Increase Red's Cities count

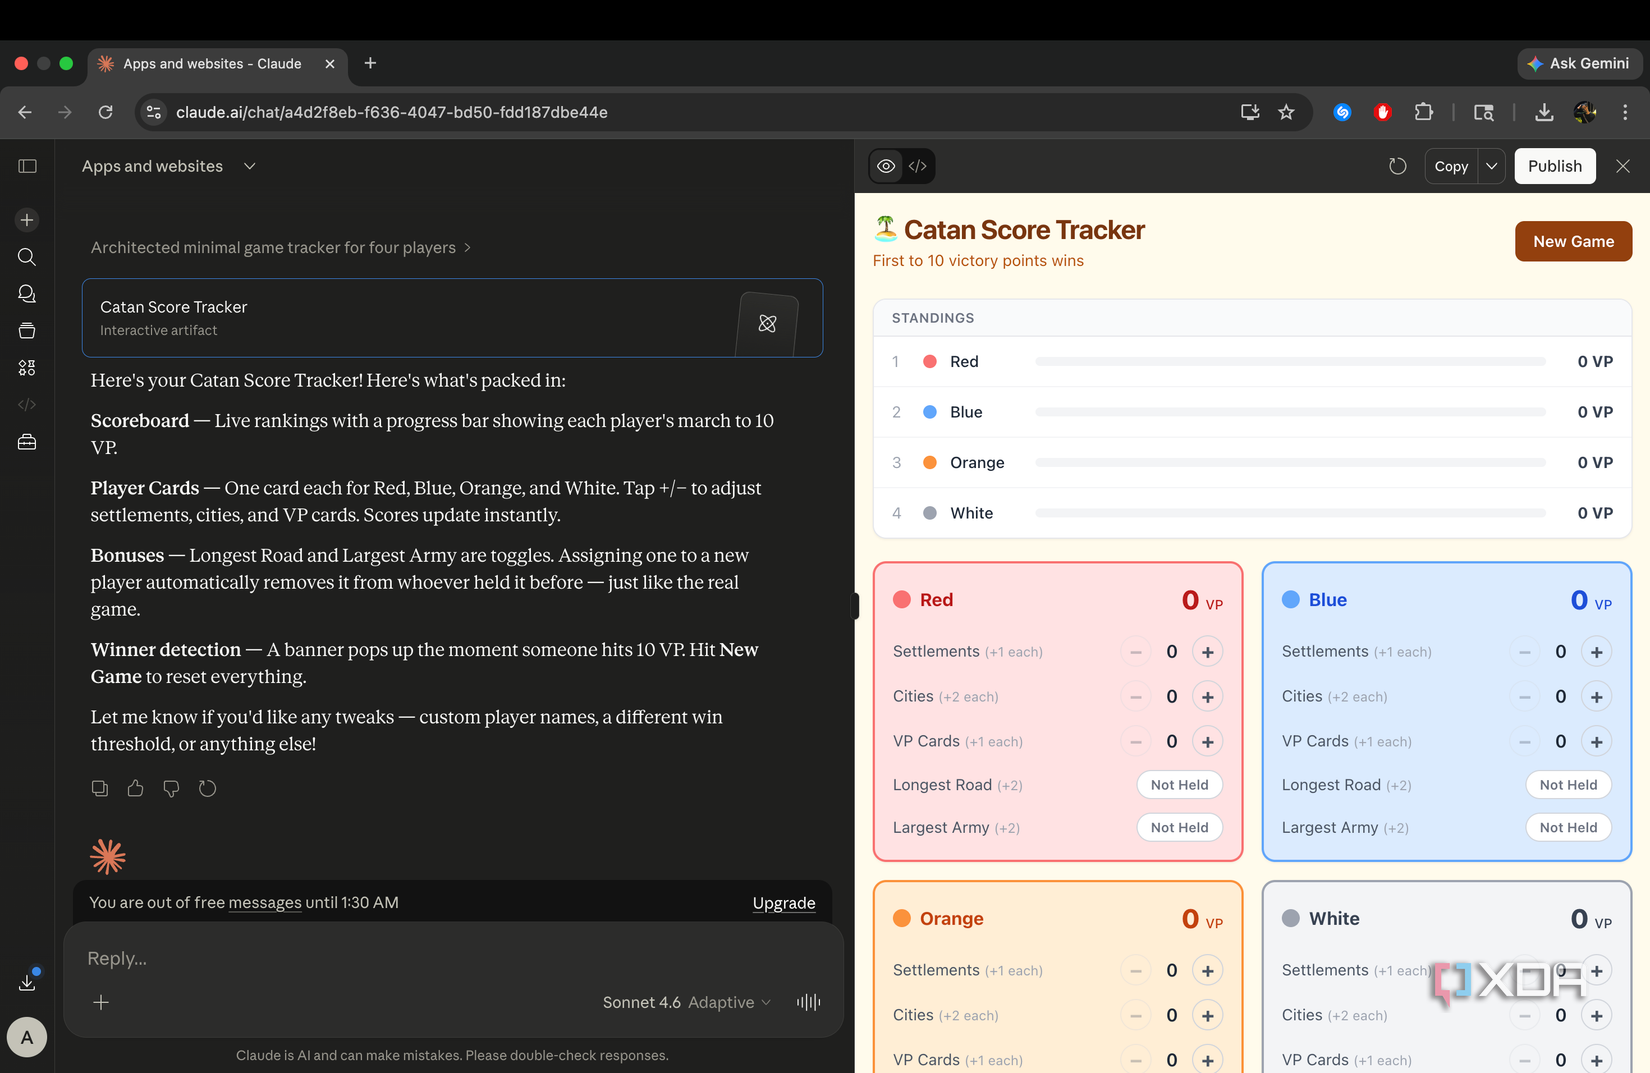pos(1208,697)
